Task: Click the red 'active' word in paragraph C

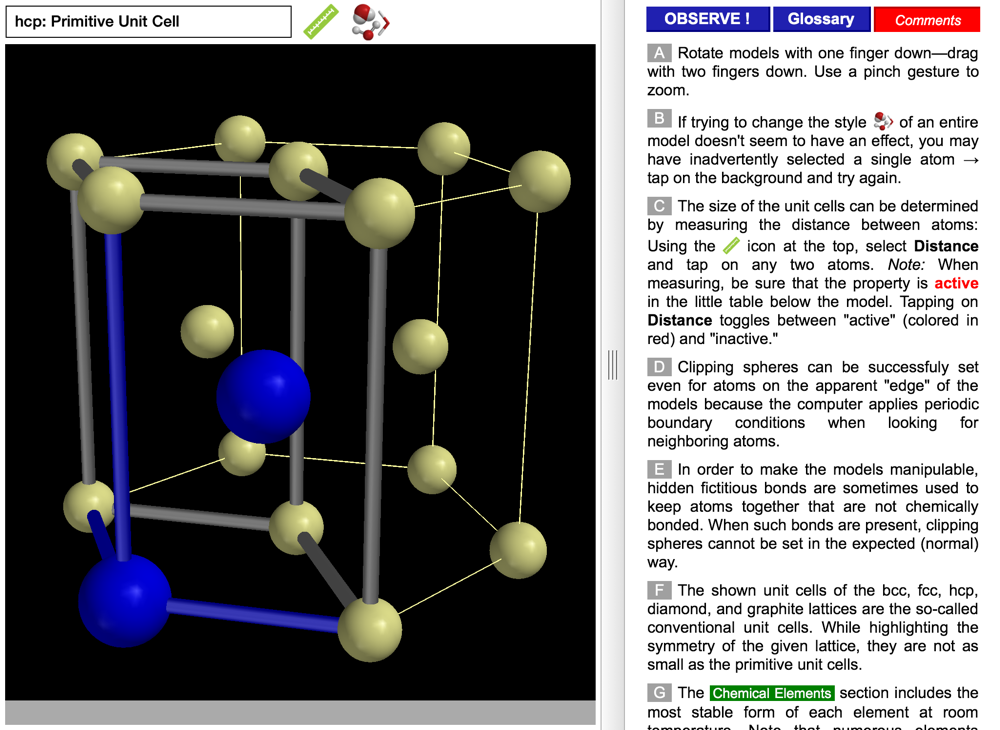Action: click(x=955, y=283)
